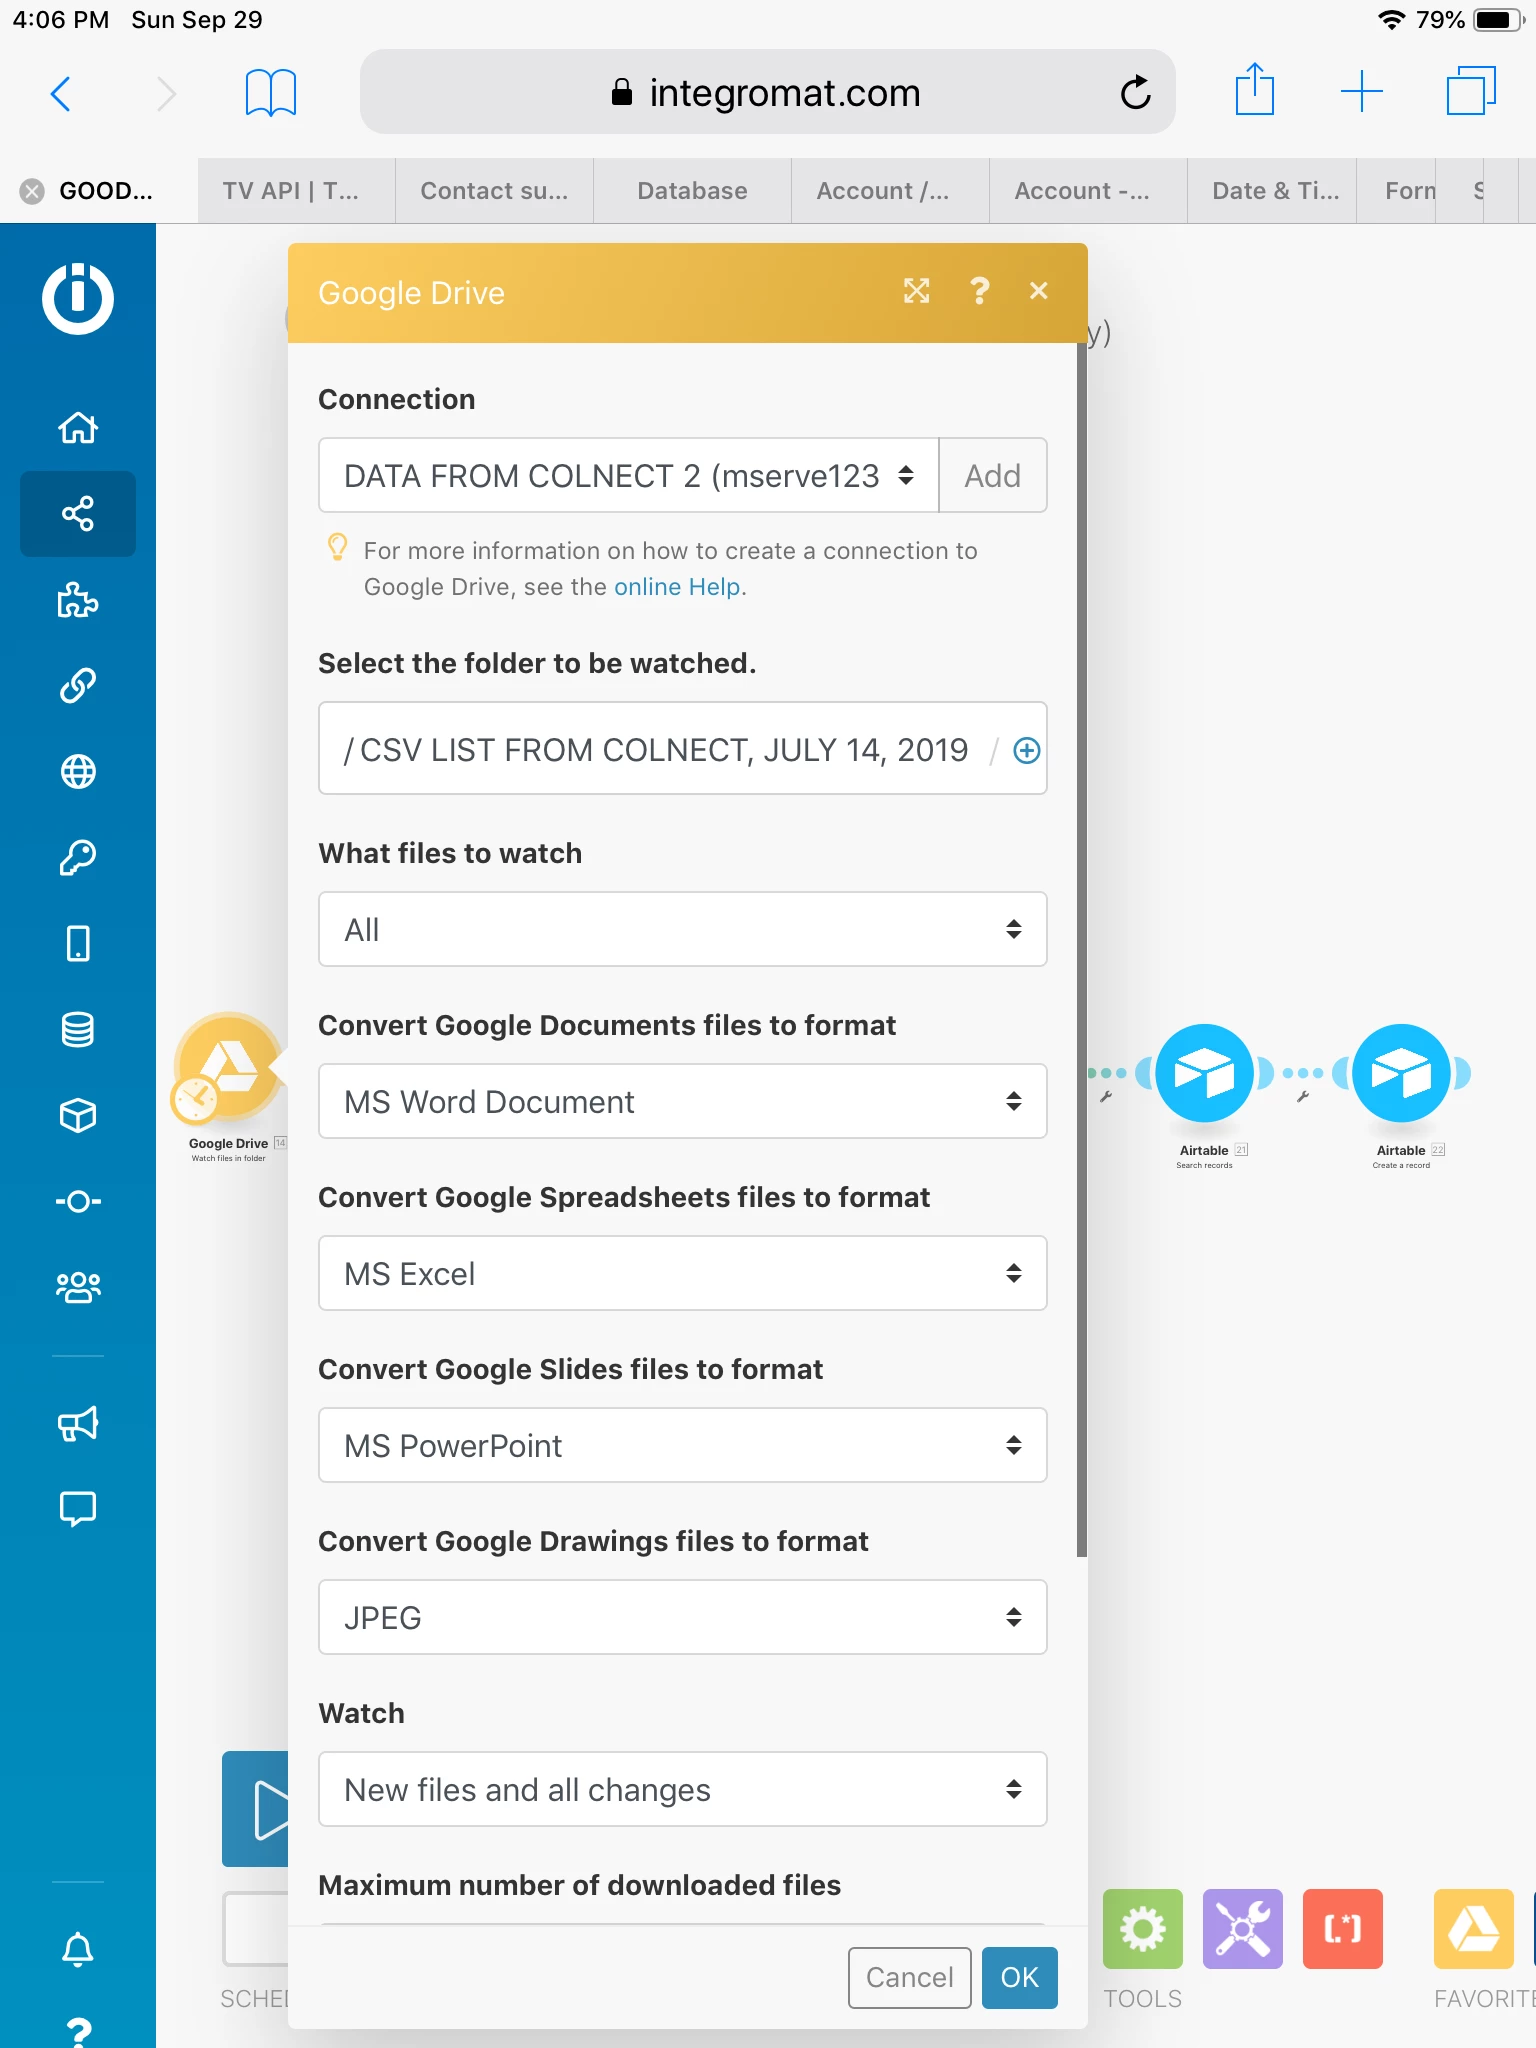This screenshot has height=2048, width=1536.
Task: Show all Safari tabs
Action: (x=1471, y=91)
